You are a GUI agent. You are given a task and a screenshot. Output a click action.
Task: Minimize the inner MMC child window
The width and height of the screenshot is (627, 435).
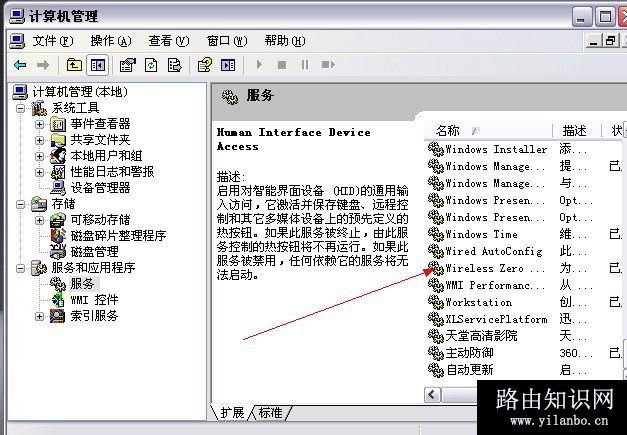point(594,40)
